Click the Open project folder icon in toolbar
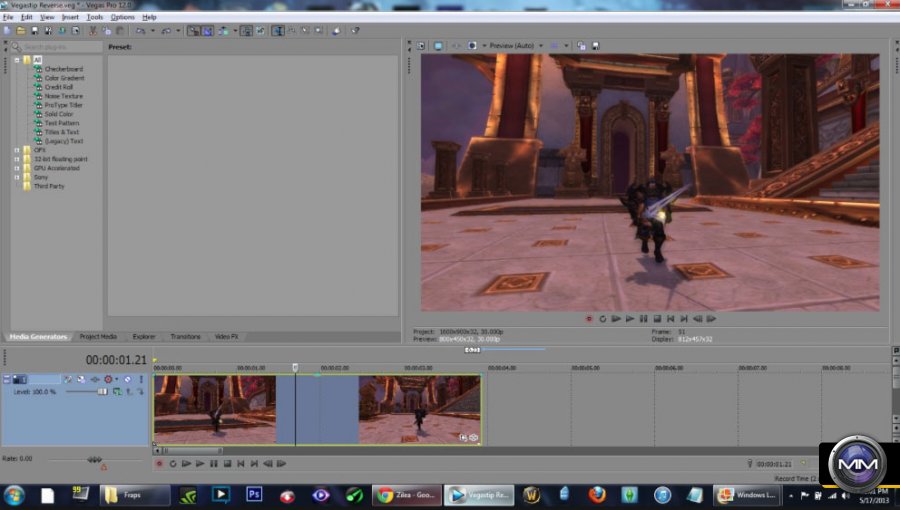The image size is (900, 510). point(21,31)
